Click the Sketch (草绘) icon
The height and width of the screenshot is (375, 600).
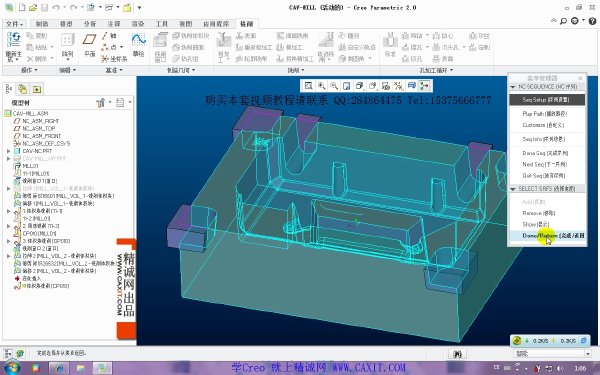(139, 39)
